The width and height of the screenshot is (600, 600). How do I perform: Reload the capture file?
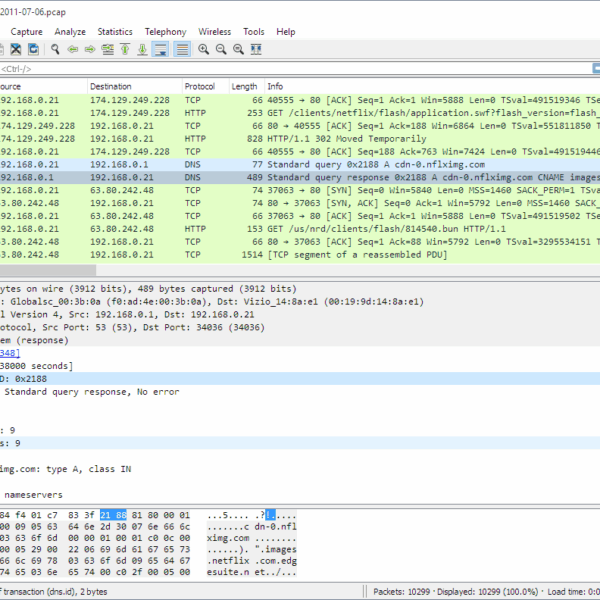click(33, 49)
